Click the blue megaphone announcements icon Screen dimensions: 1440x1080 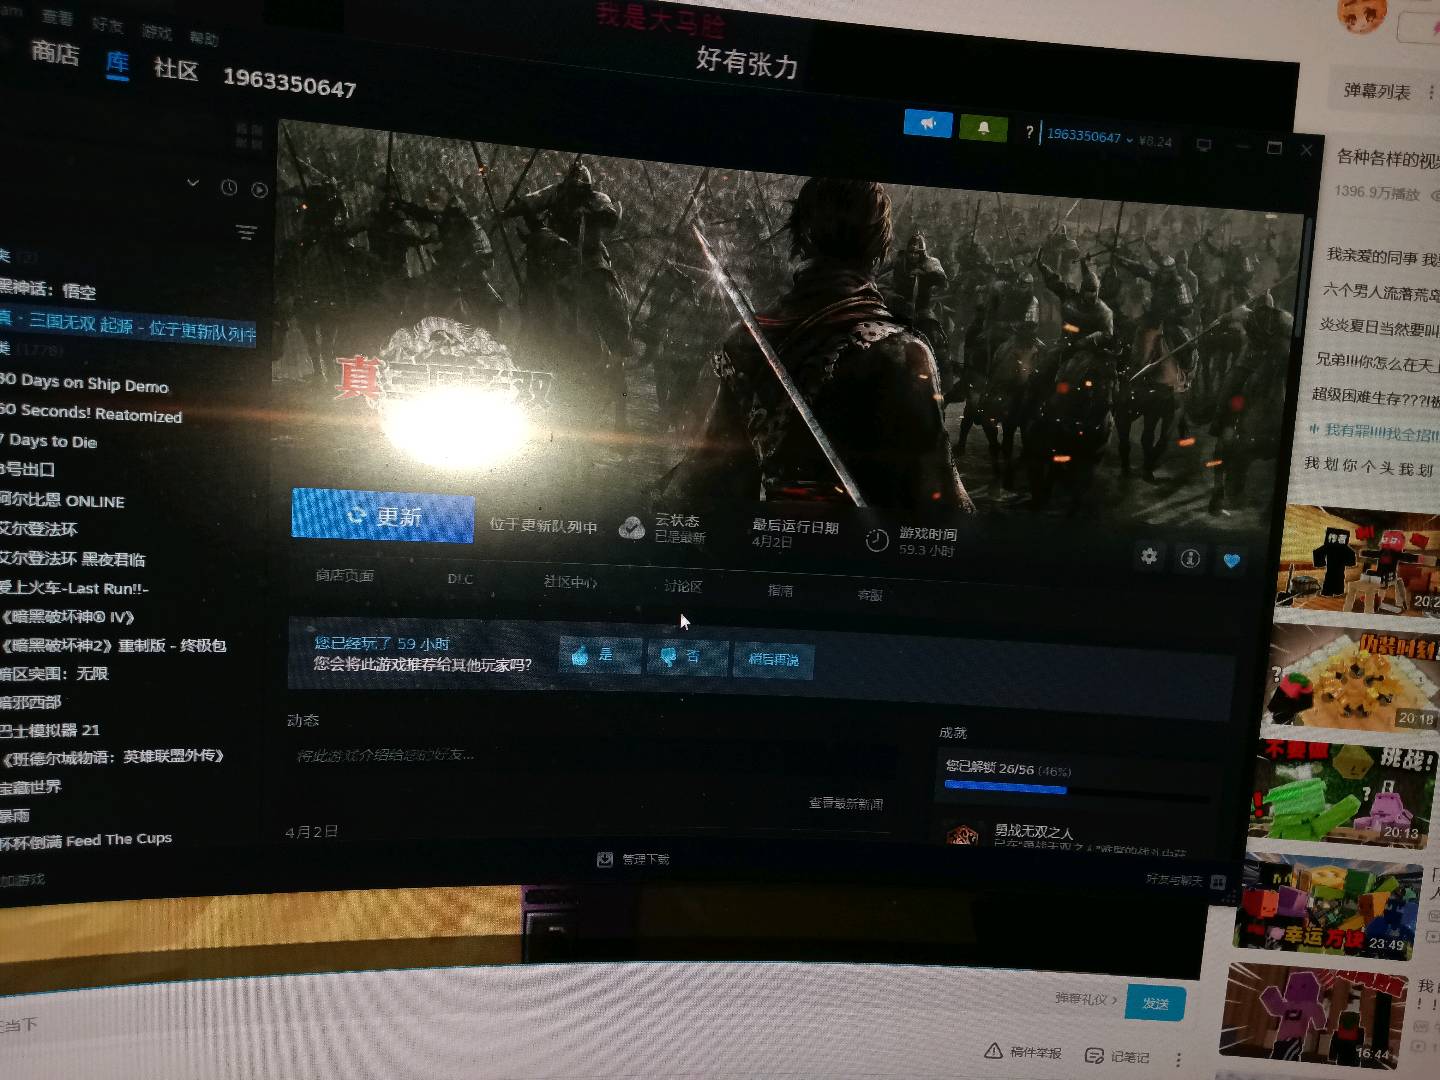[x=927, y=124]
